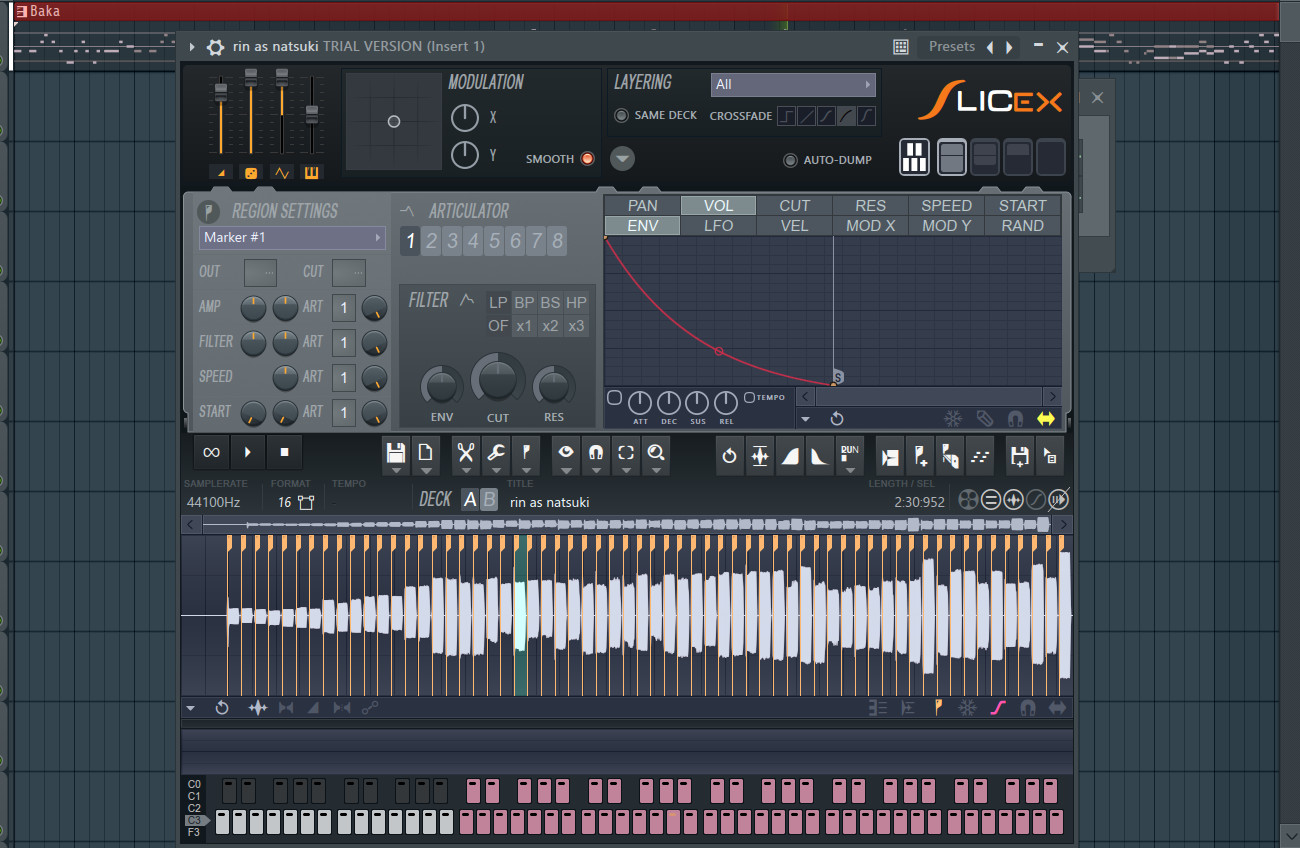Click the loop (infinity) playback button
The width and height of the screenshot is (1300, 848).
pyautogui.click(x=211, y=452)
